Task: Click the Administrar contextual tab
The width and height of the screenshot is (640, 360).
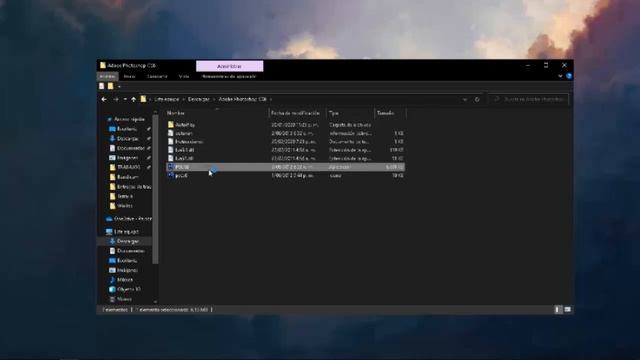Action: [x=230, y=66]
